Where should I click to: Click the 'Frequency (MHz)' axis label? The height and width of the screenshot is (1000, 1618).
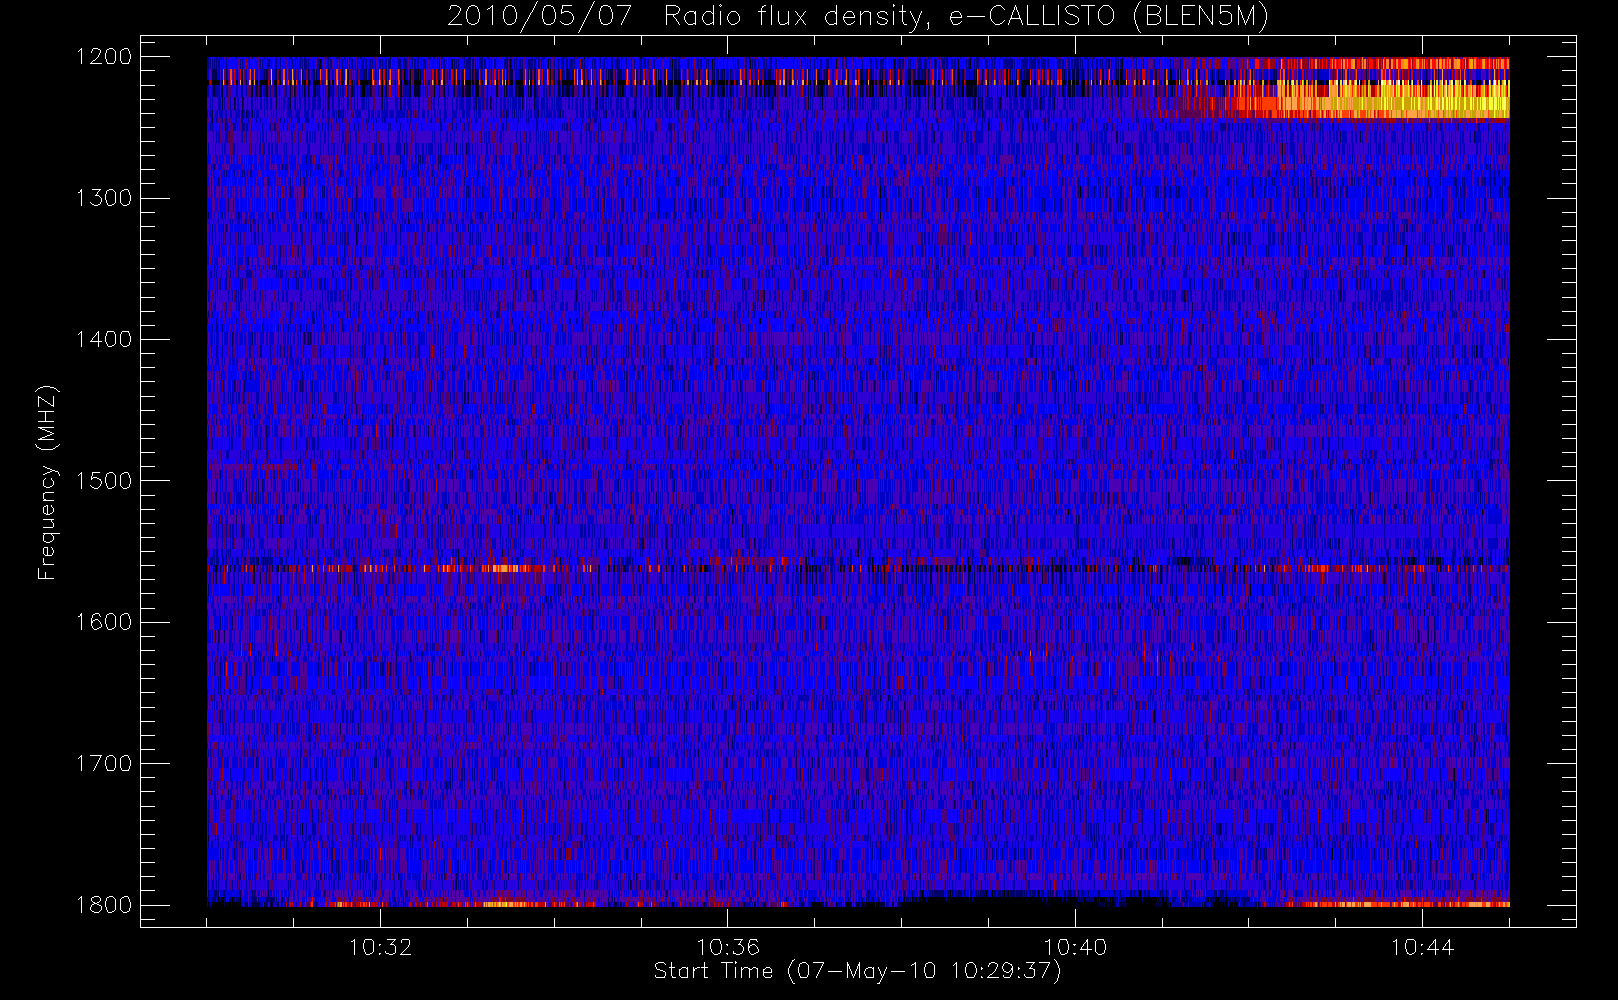pyautogui.click(x=46, y=483)
